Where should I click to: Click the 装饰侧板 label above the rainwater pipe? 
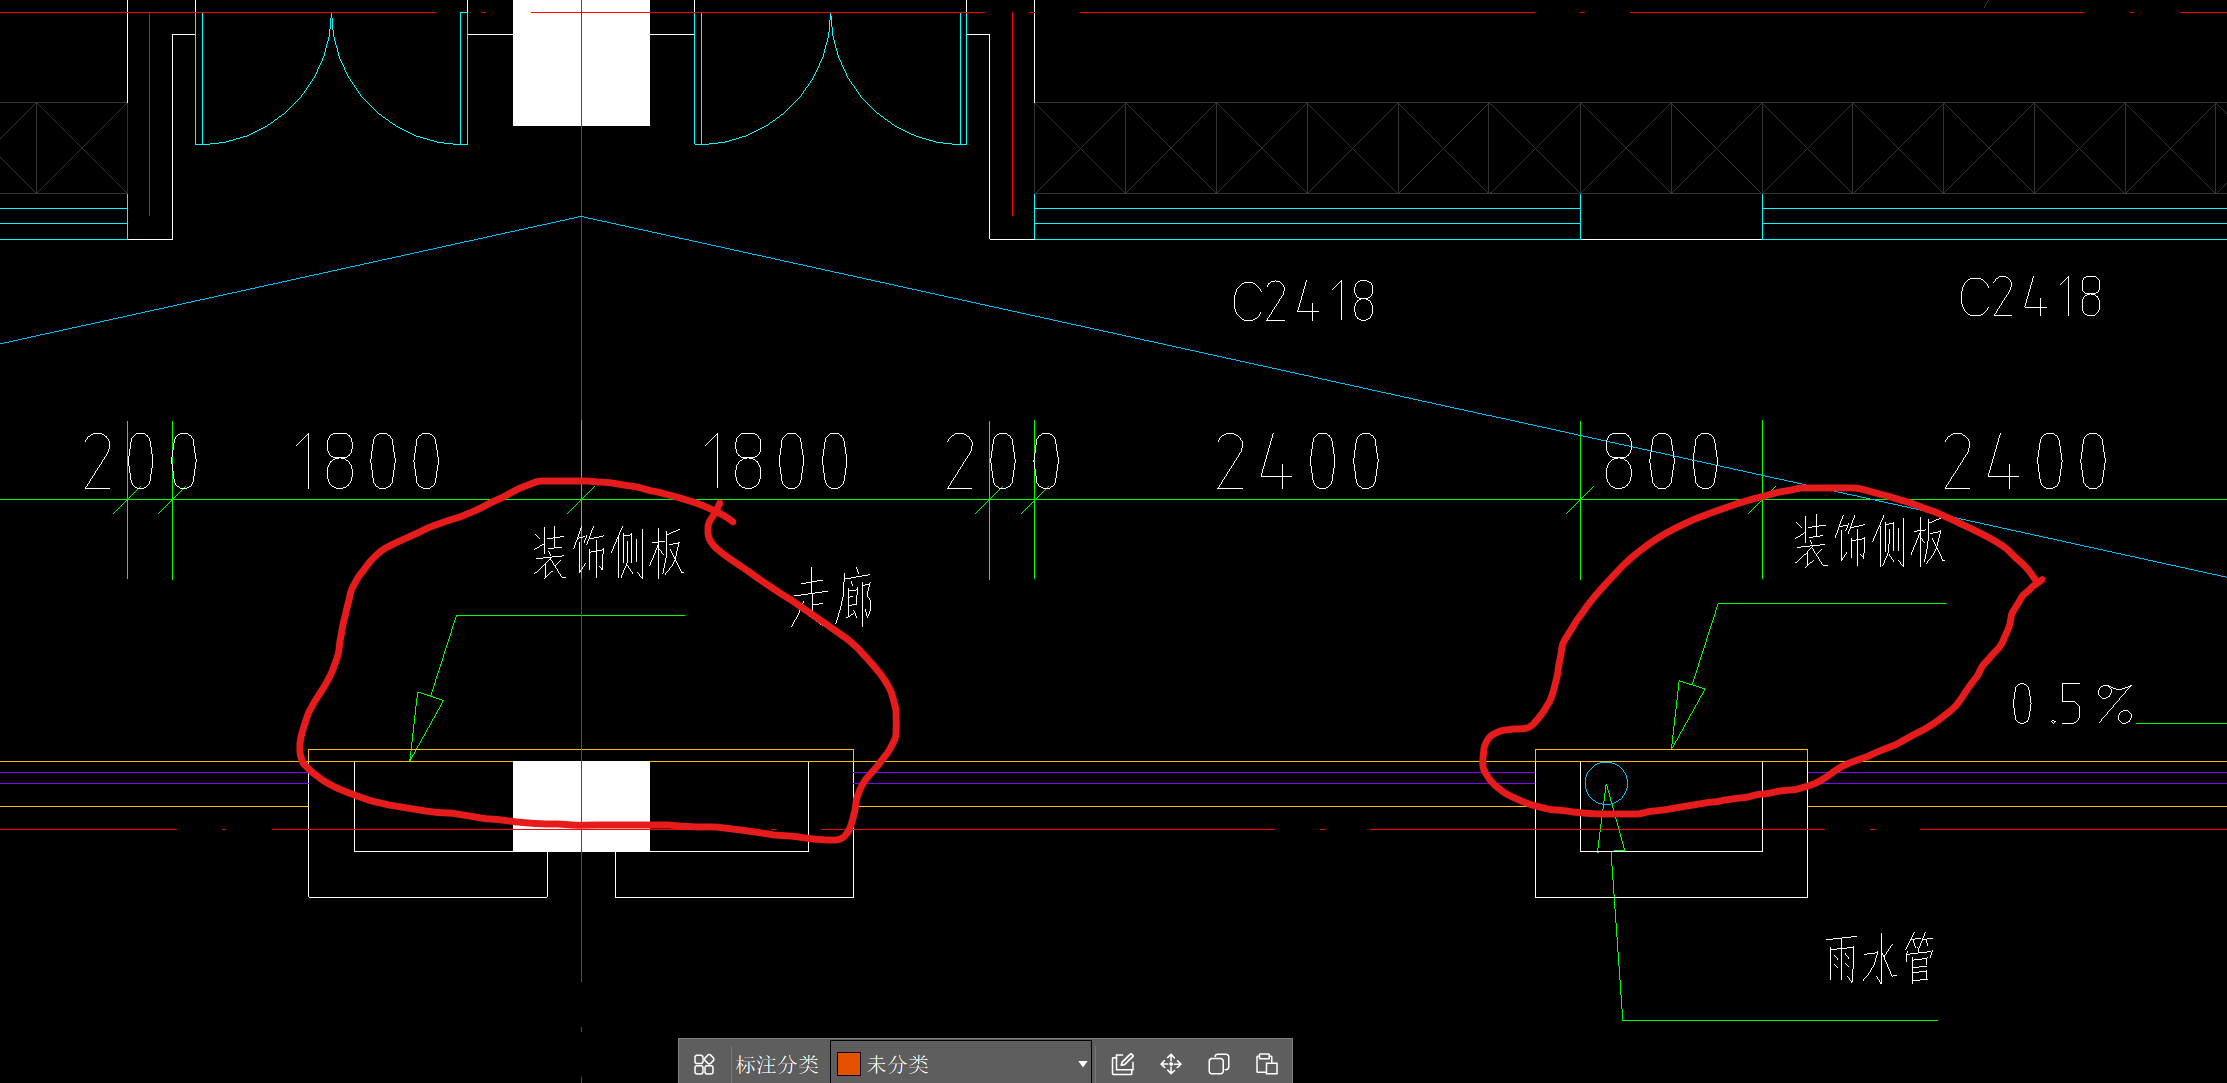pos(1869,542)
